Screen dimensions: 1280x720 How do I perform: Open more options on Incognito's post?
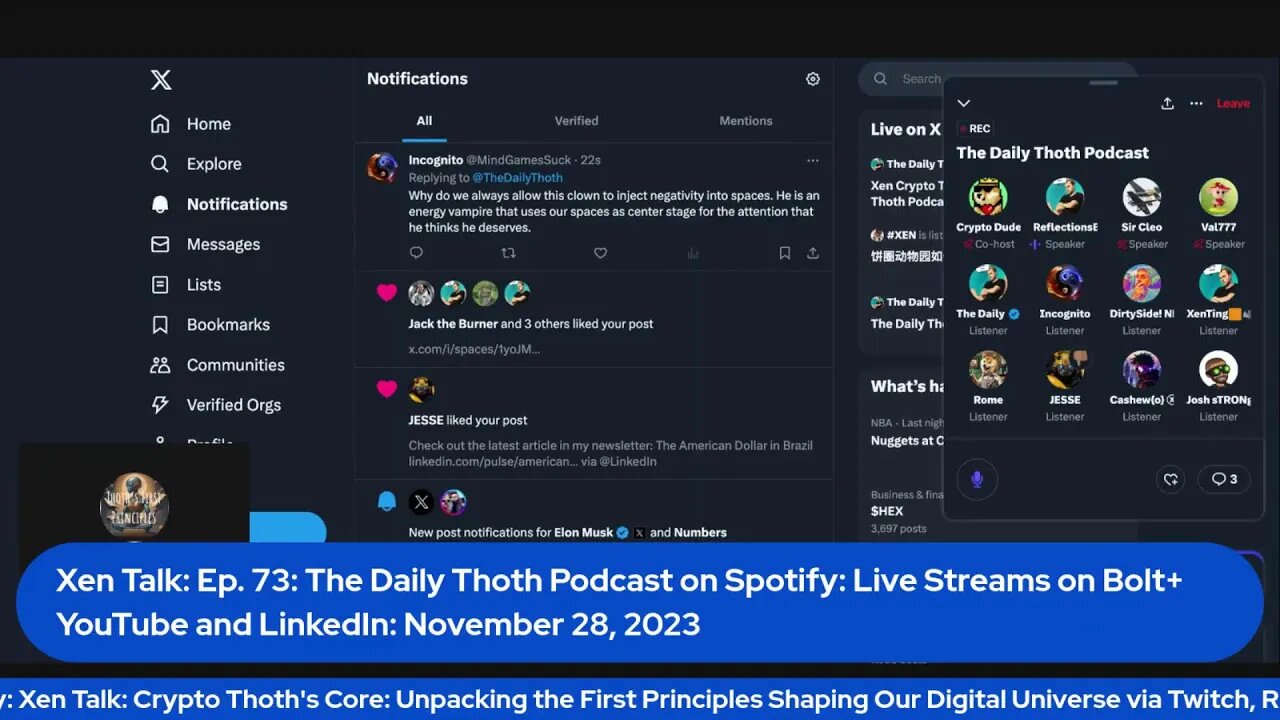813,160
